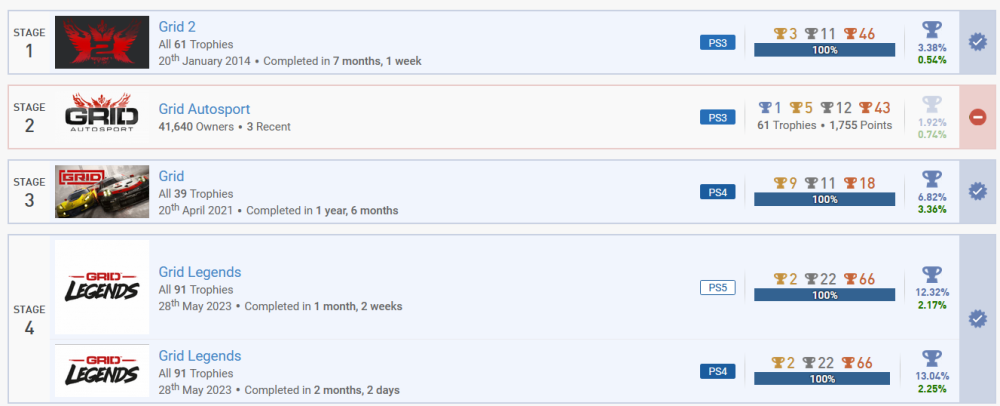Click the PS3 platform tag on Grid 2
This screenshot has height=406, width=1000.
718,42
